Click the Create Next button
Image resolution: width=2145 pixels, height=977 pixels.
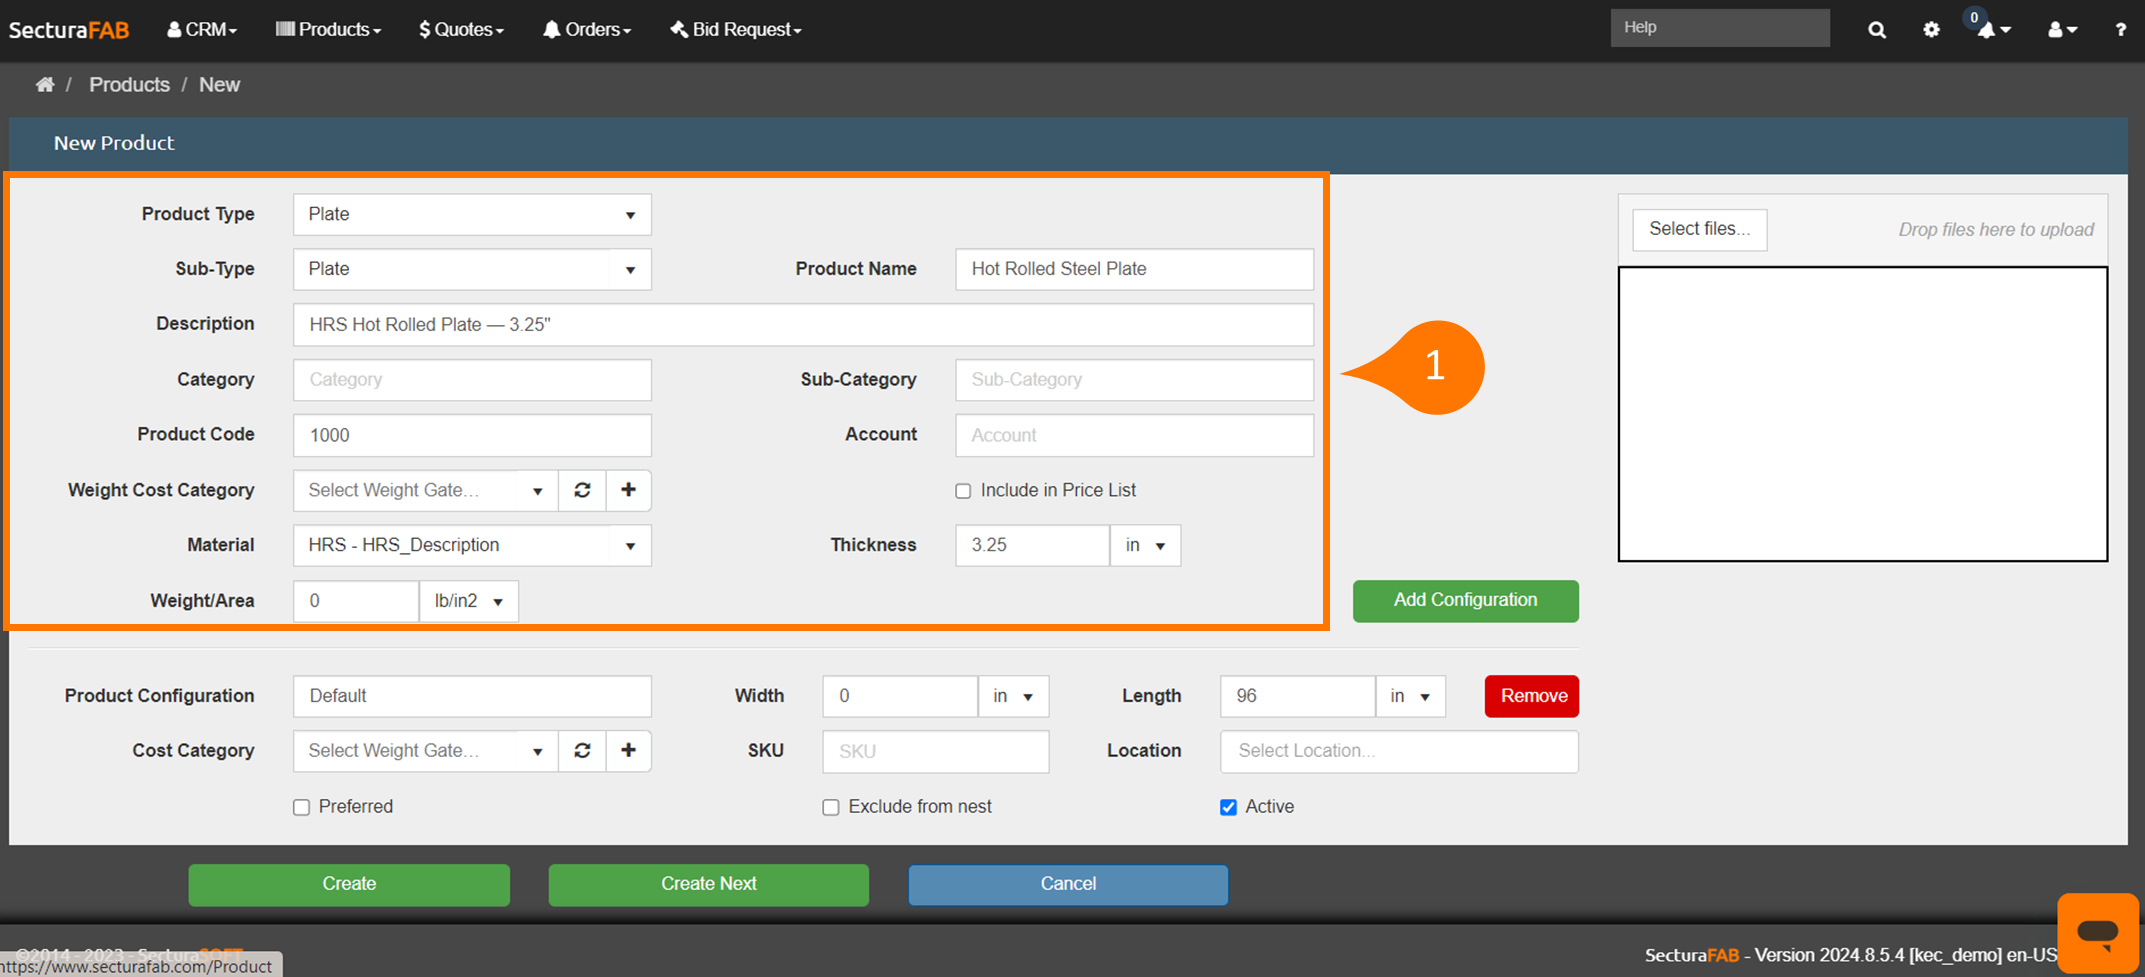coord(708,885)
